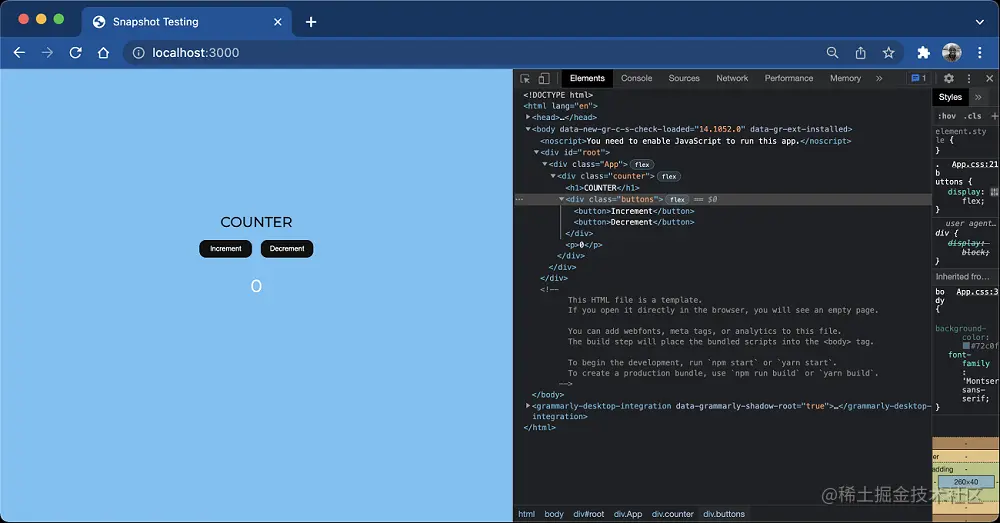The image size is (1000, 523).
Task: Switch to the Elements tab
Action: [x=587, y=78]
